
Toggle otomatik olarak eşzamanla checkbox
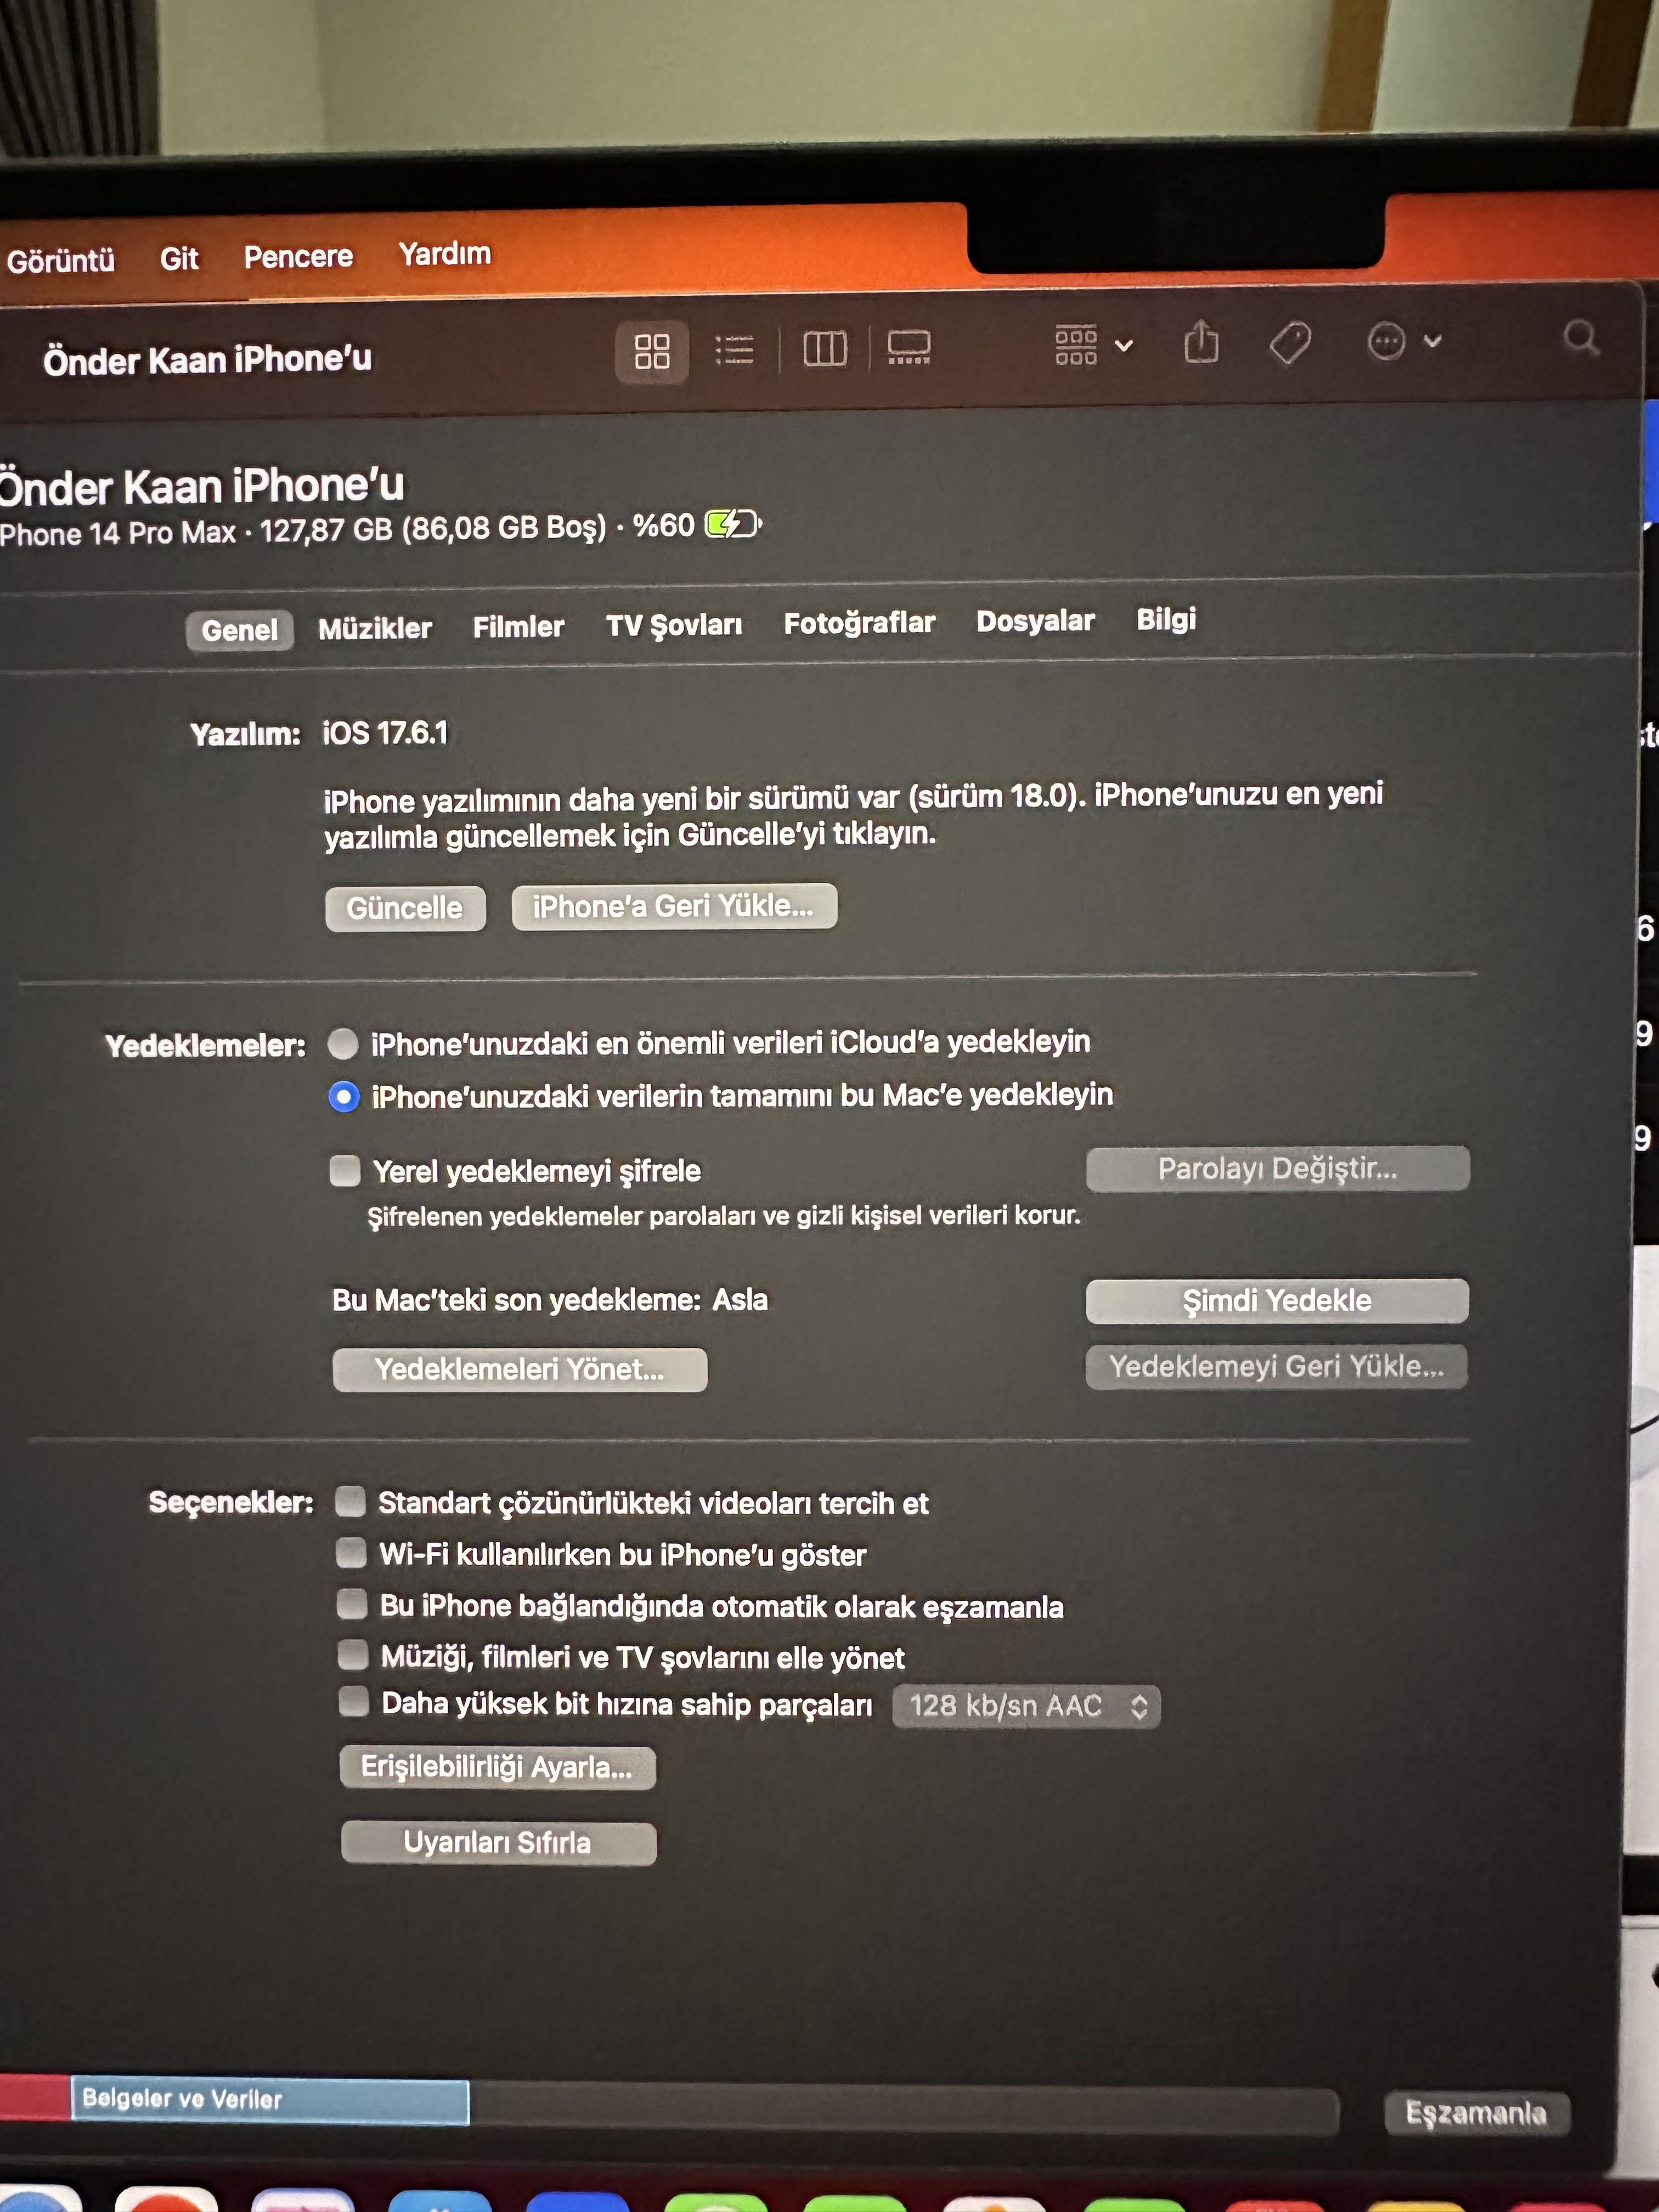click(x=352, y=1604)
